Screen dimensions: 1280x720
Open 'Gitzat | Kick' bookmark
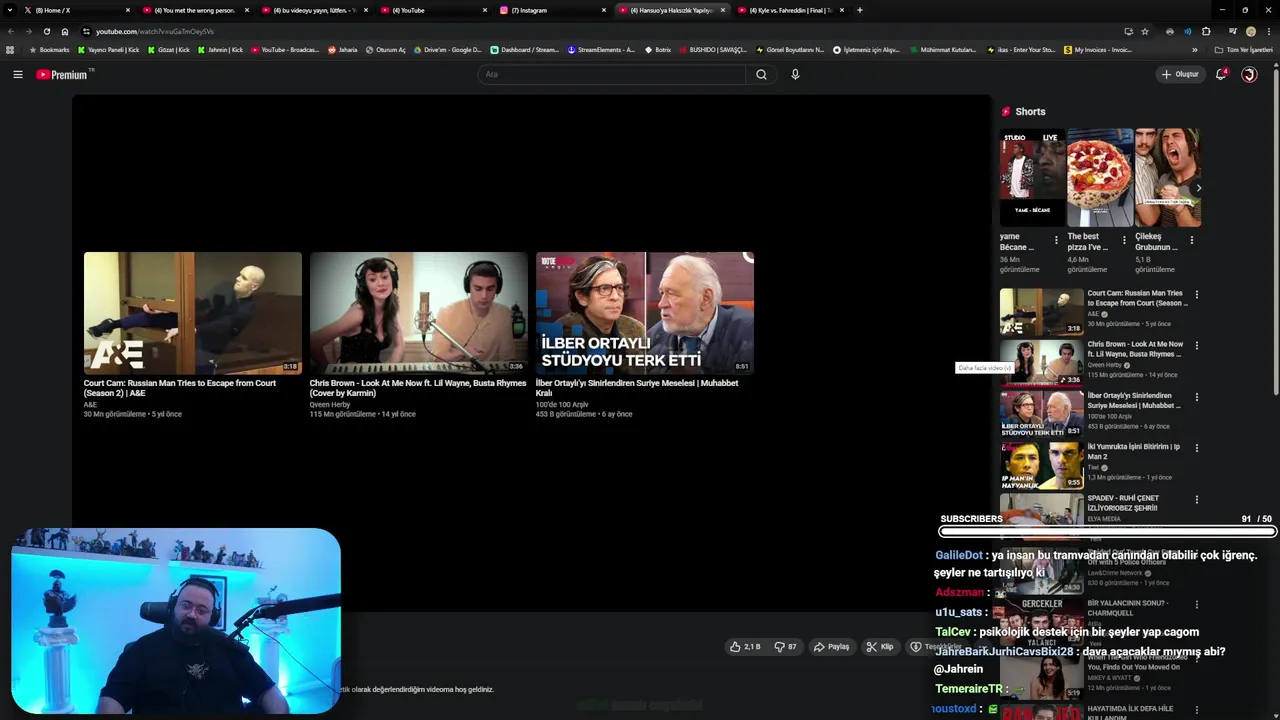click(x=168, y=50)
